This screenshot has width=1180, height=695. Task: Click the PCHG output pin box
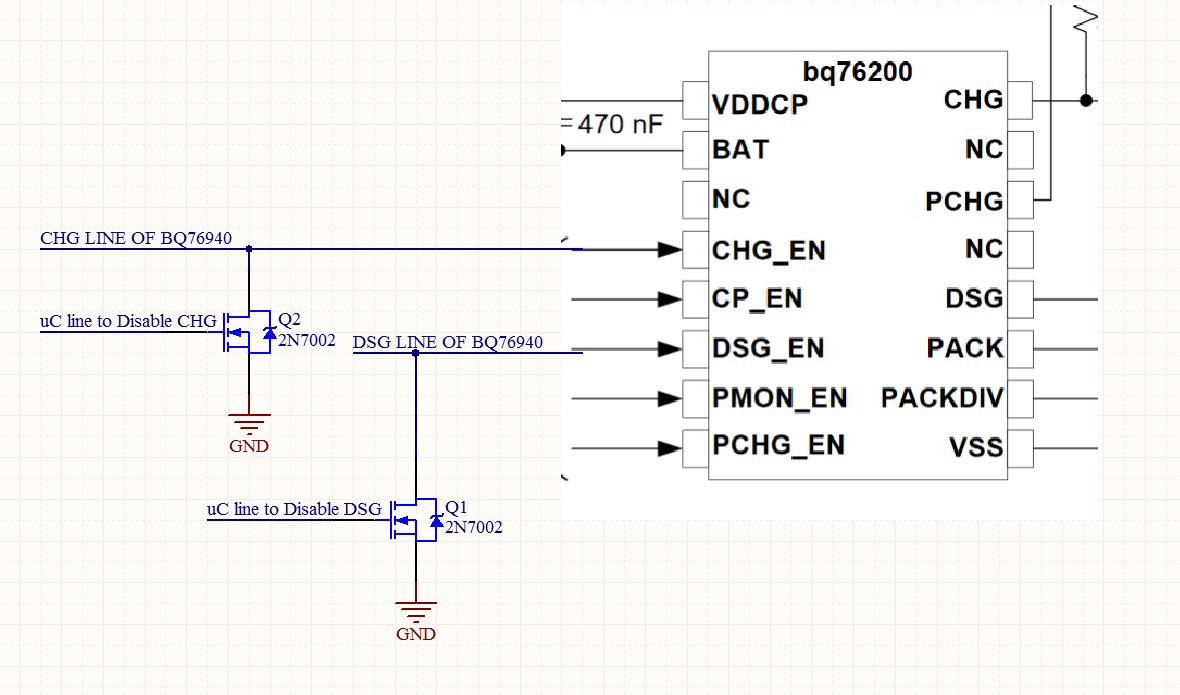point(1020,200)
